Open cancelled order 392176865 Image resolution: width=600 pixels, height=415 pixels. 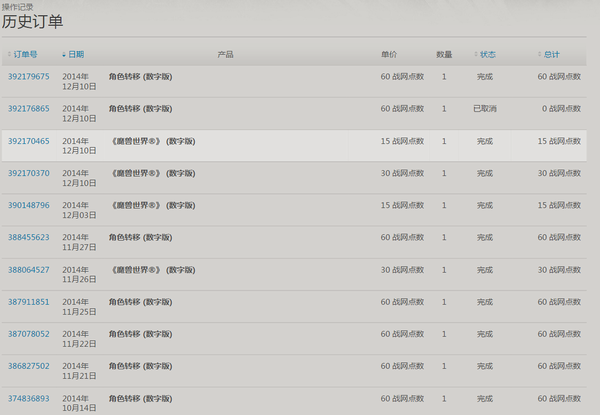click(29, 109)
